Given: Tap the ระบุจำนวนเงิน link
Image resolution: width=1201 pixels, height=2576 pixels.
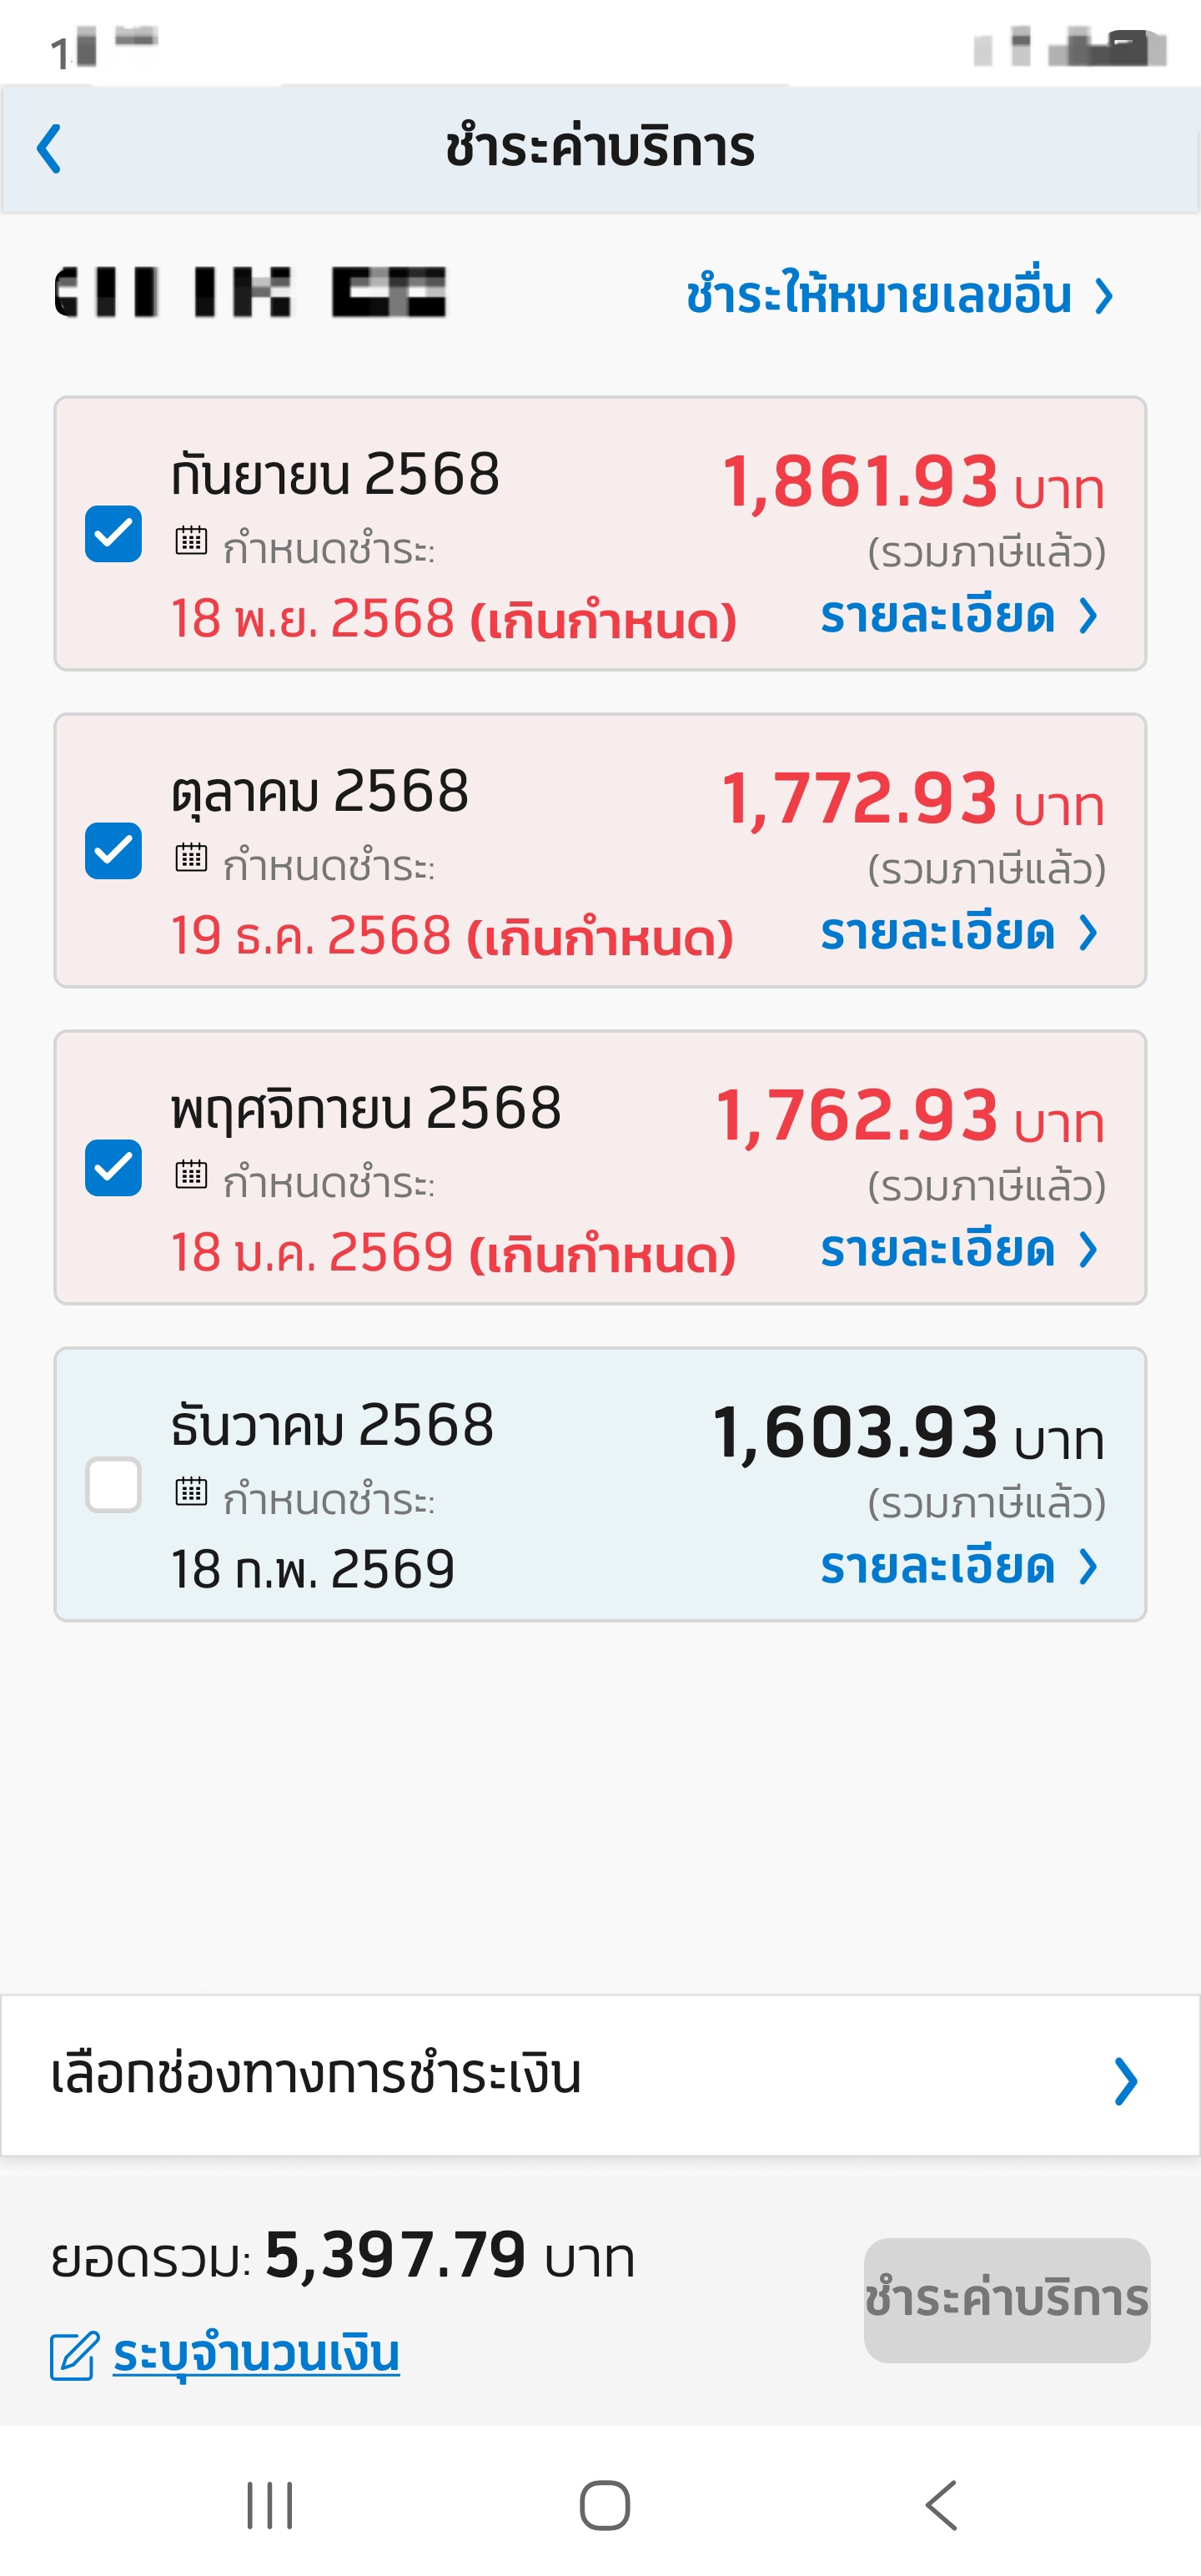Looking at the screenshot, I should [x=256, y=2354].
